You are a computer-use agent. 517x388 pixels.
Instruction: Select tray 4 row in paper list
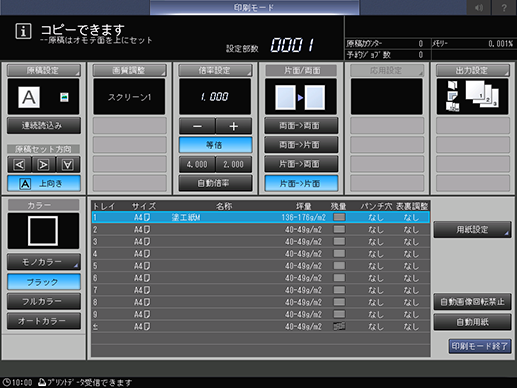click(260, 254)
